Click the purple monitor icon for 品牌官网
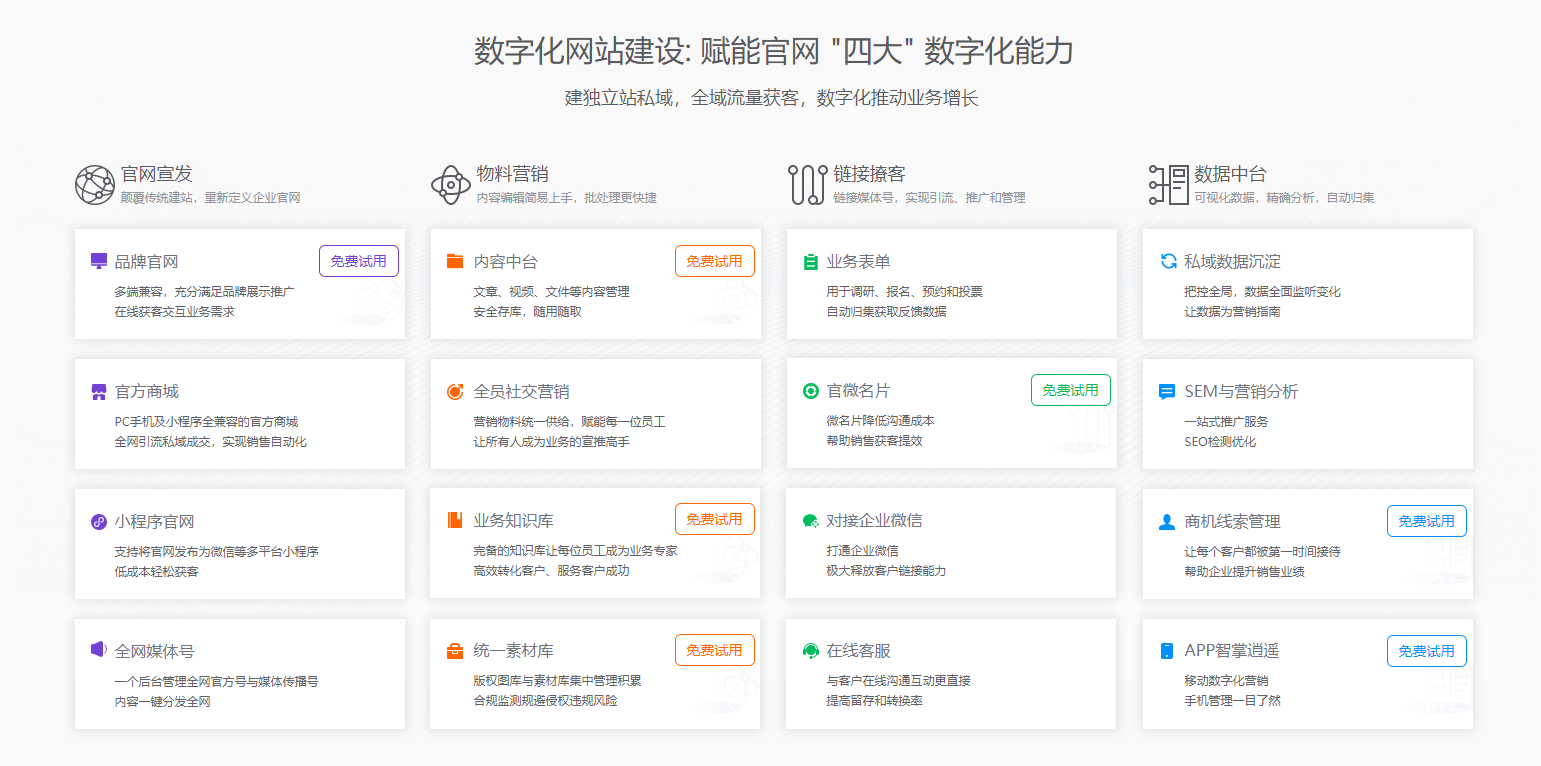Screen dimensions: 1541x766 [98, 261]
